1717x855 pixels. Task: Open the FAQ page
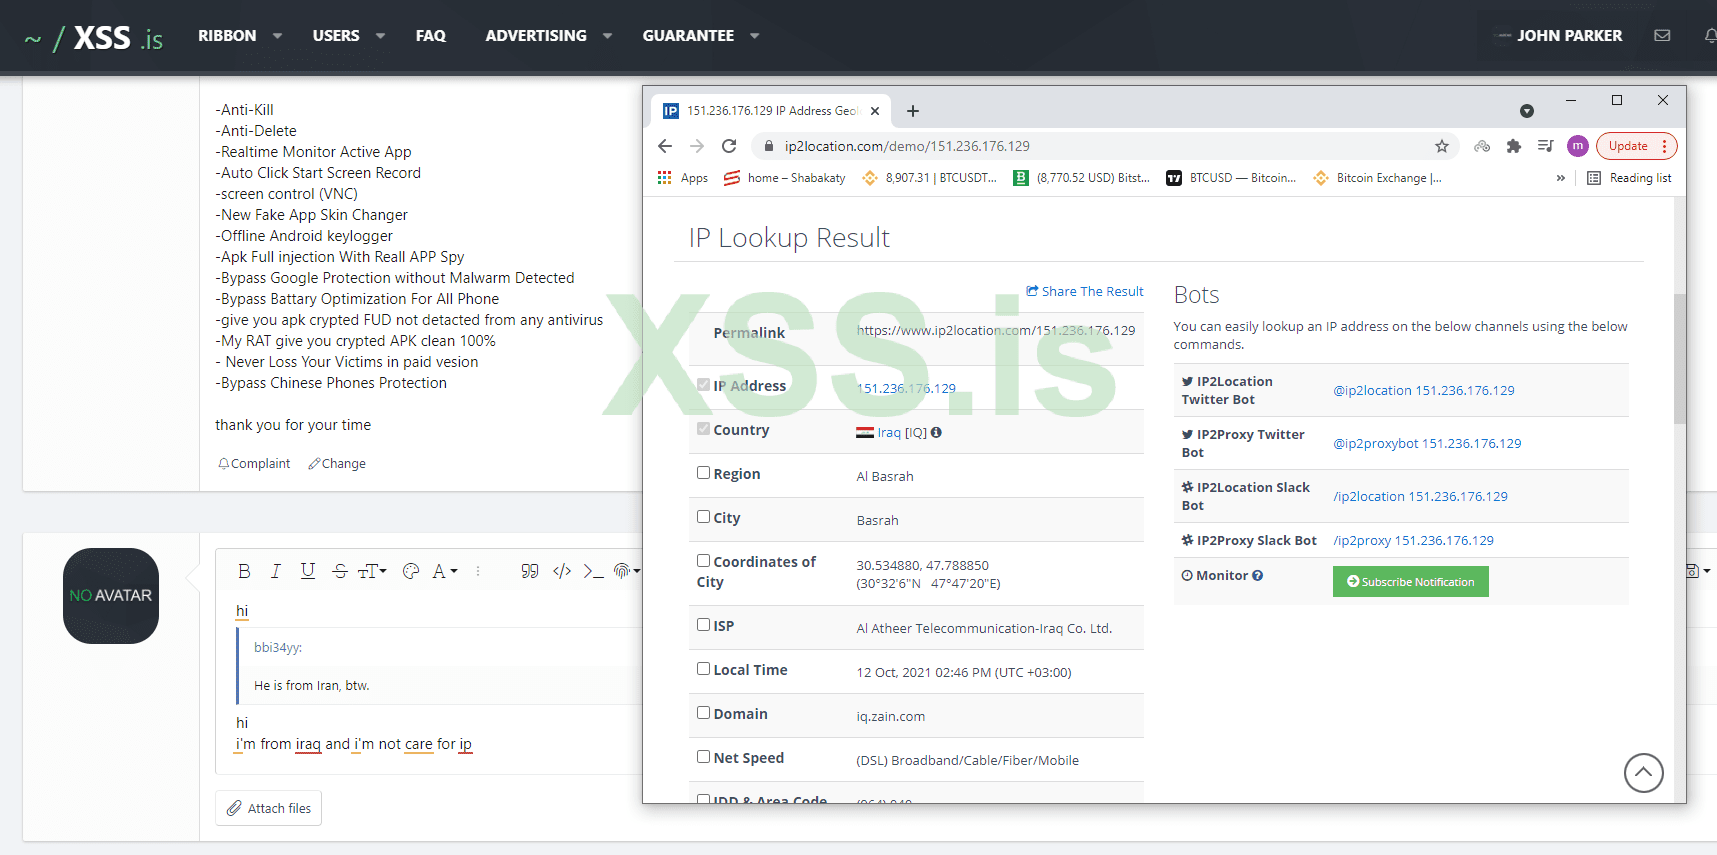431,36
